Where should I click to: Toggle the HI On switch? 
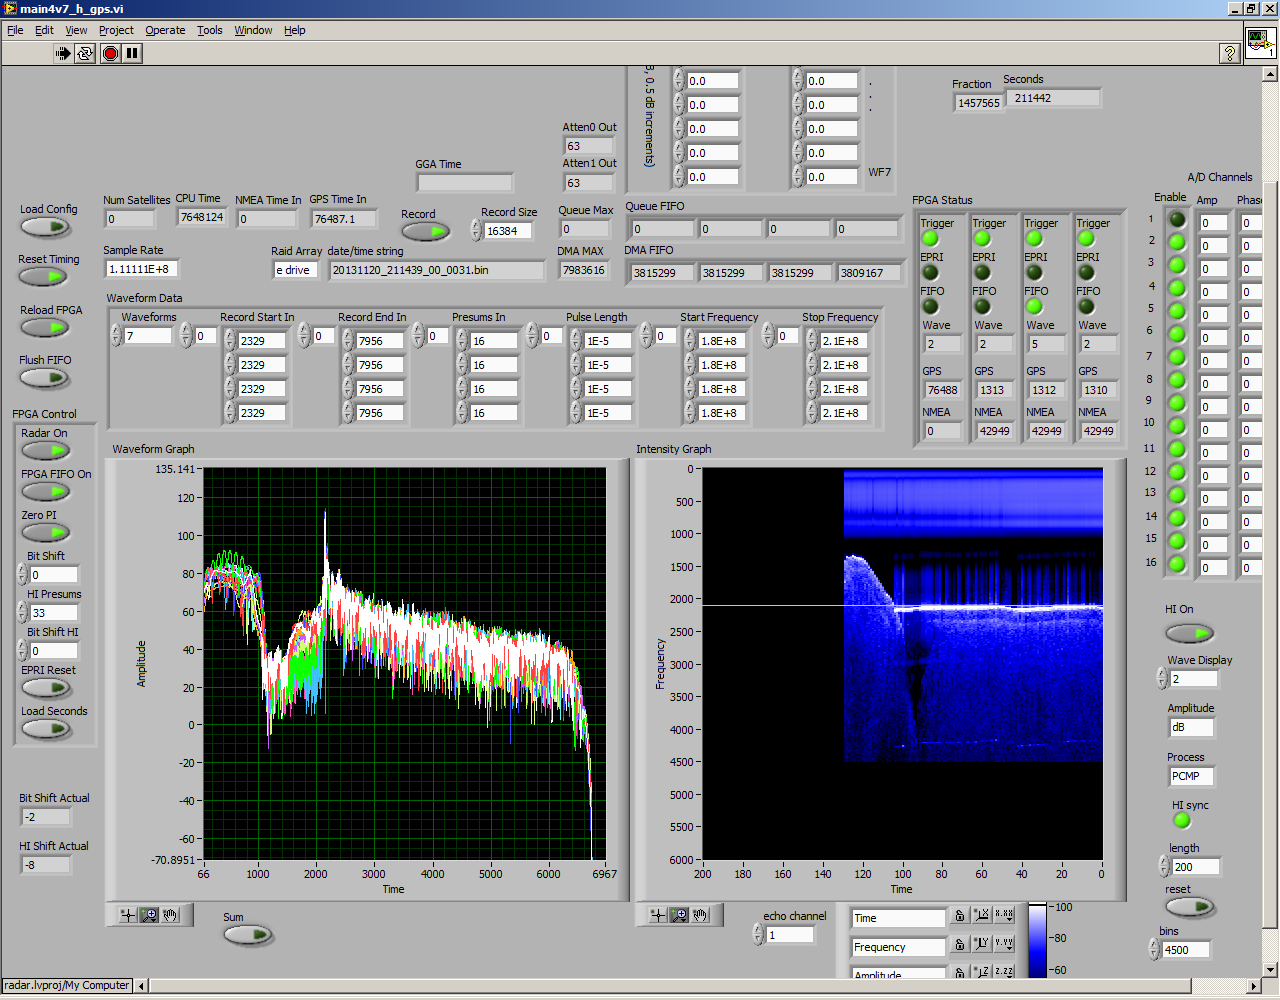coord(1189,633)
